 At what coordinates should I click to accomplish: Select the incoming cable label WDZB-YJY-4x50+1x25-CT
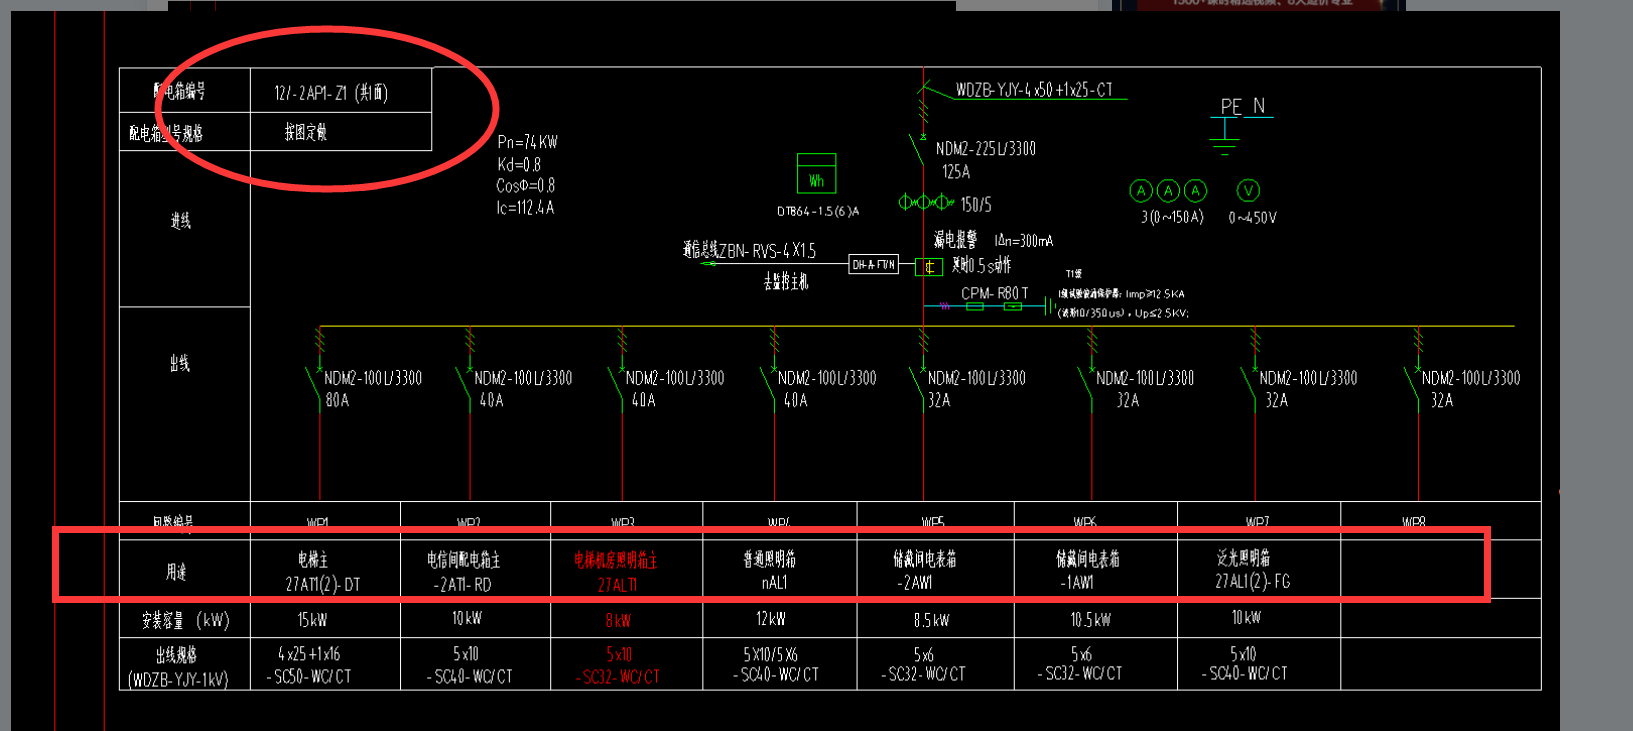pos(1034,90)
